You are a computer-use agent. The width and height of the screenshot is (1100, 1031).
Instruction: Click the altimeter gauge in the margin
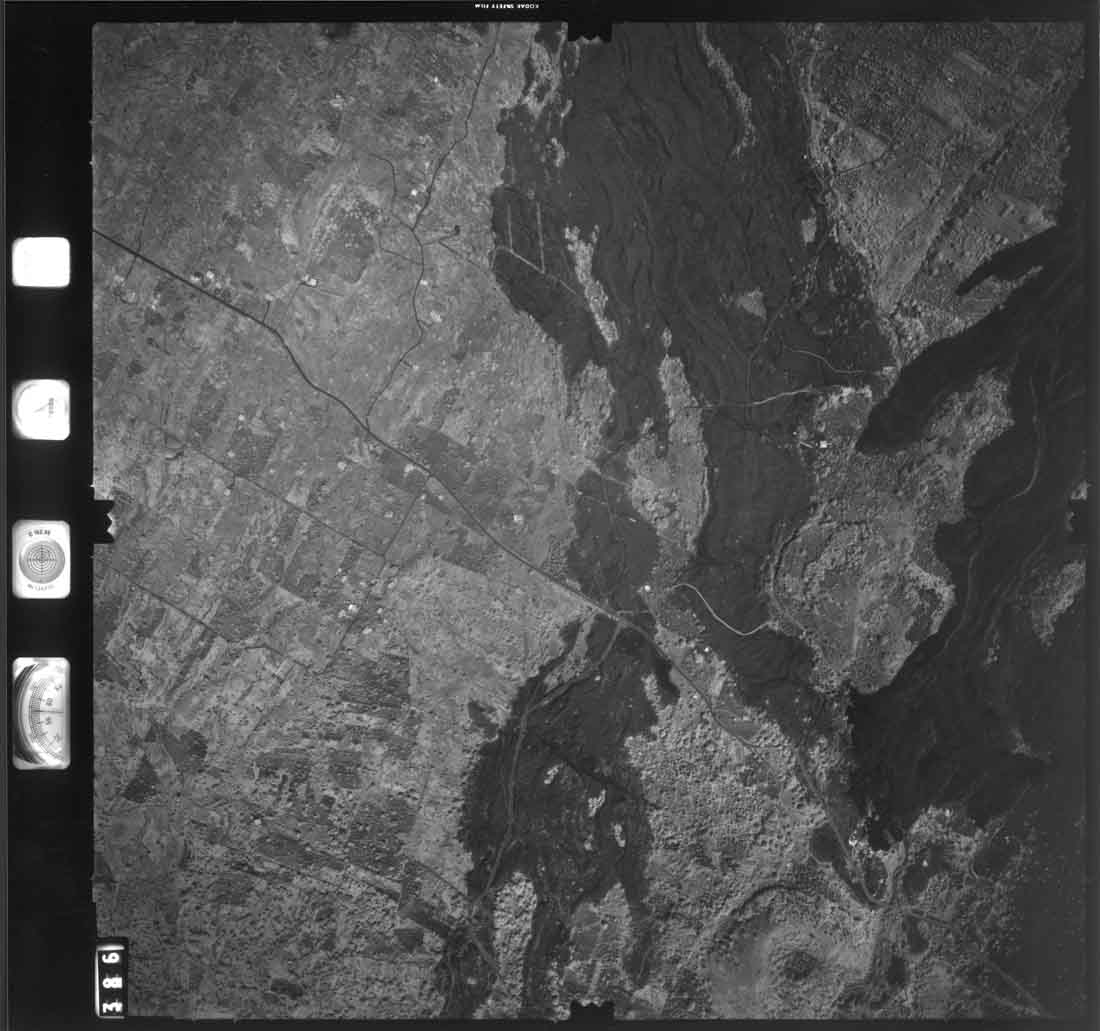pyautogui.click(x=41, y=713)
